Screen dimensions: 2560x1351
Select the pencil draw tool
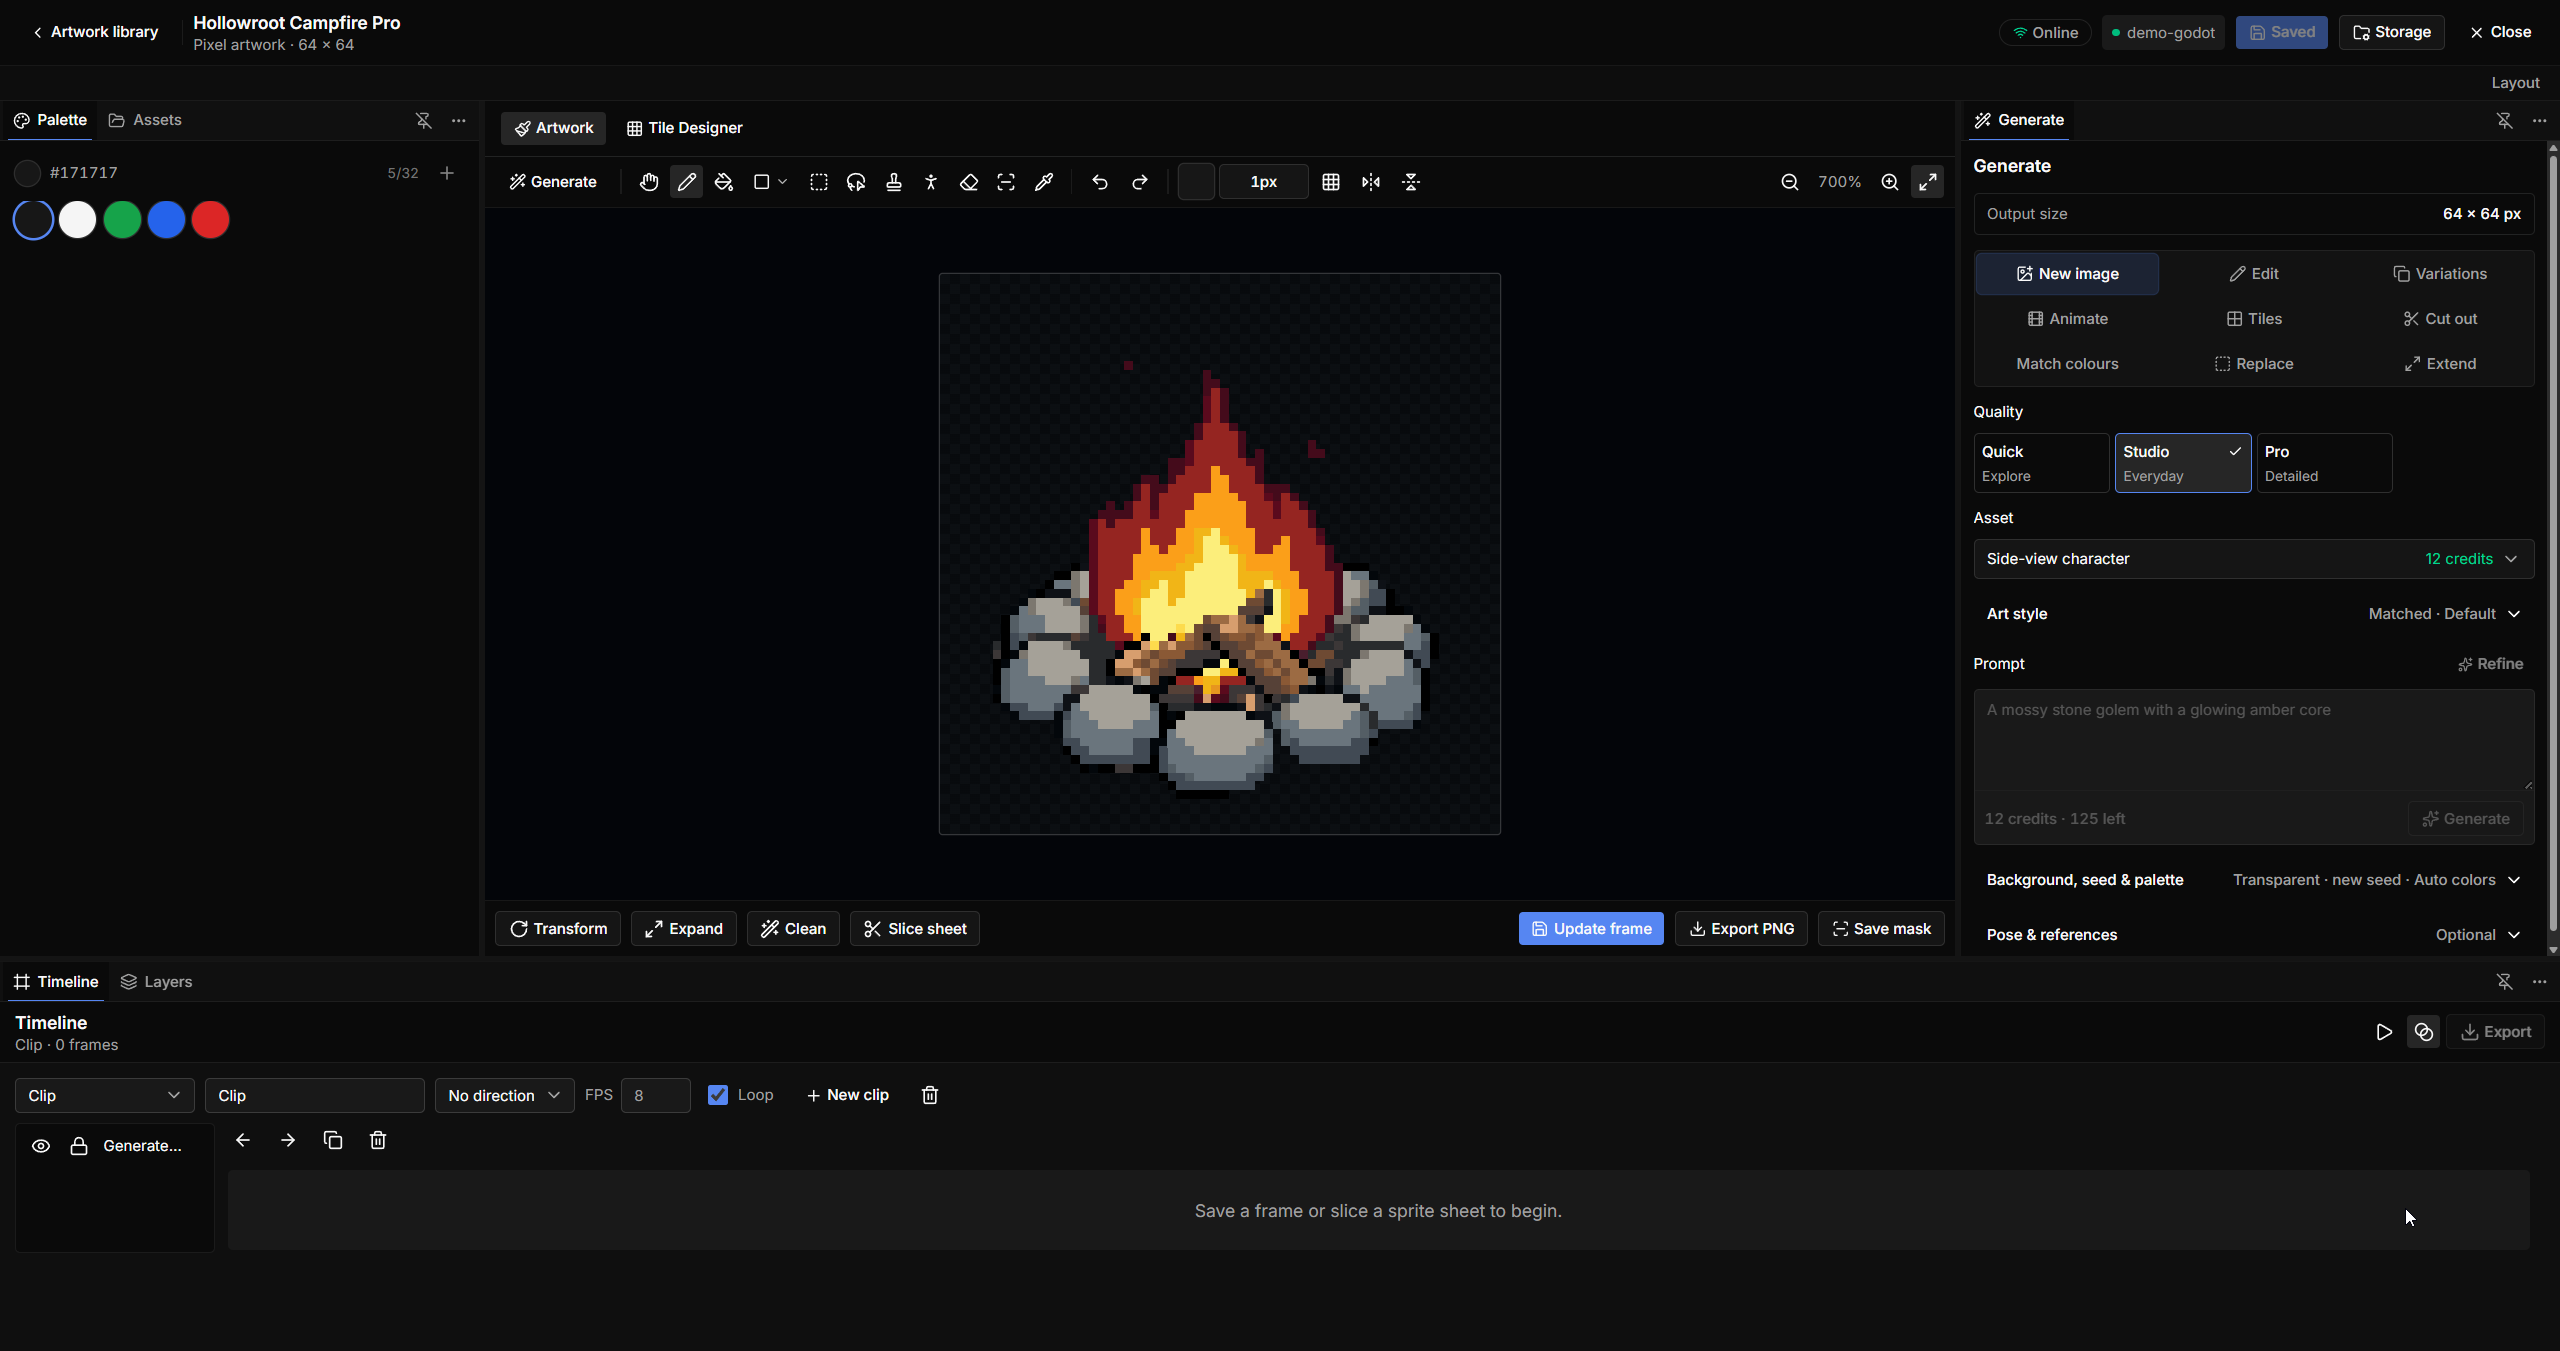click(x=686, y=182)
